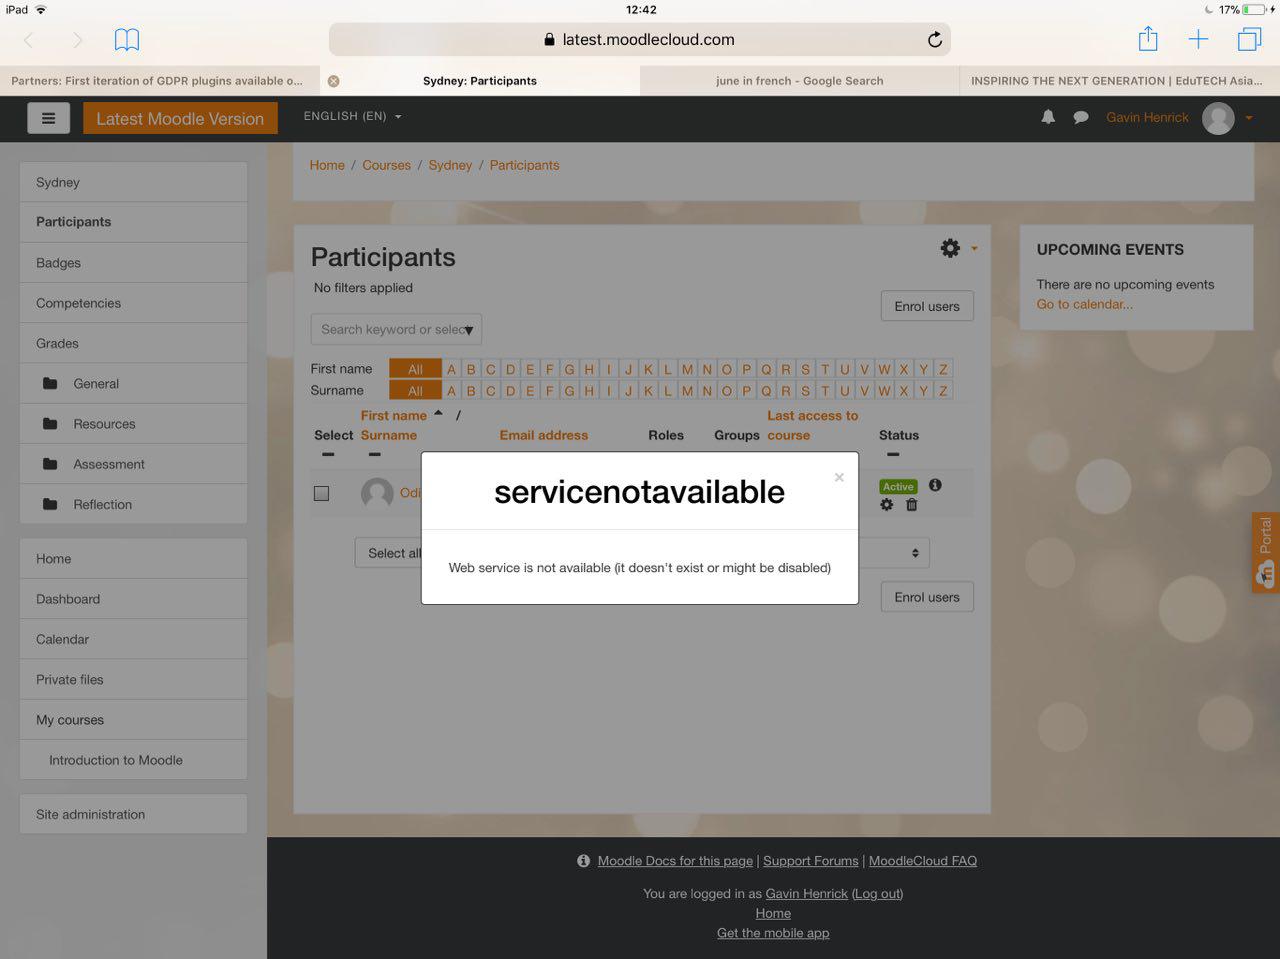Collapse Status column toggle dash

tap(893, 455)
